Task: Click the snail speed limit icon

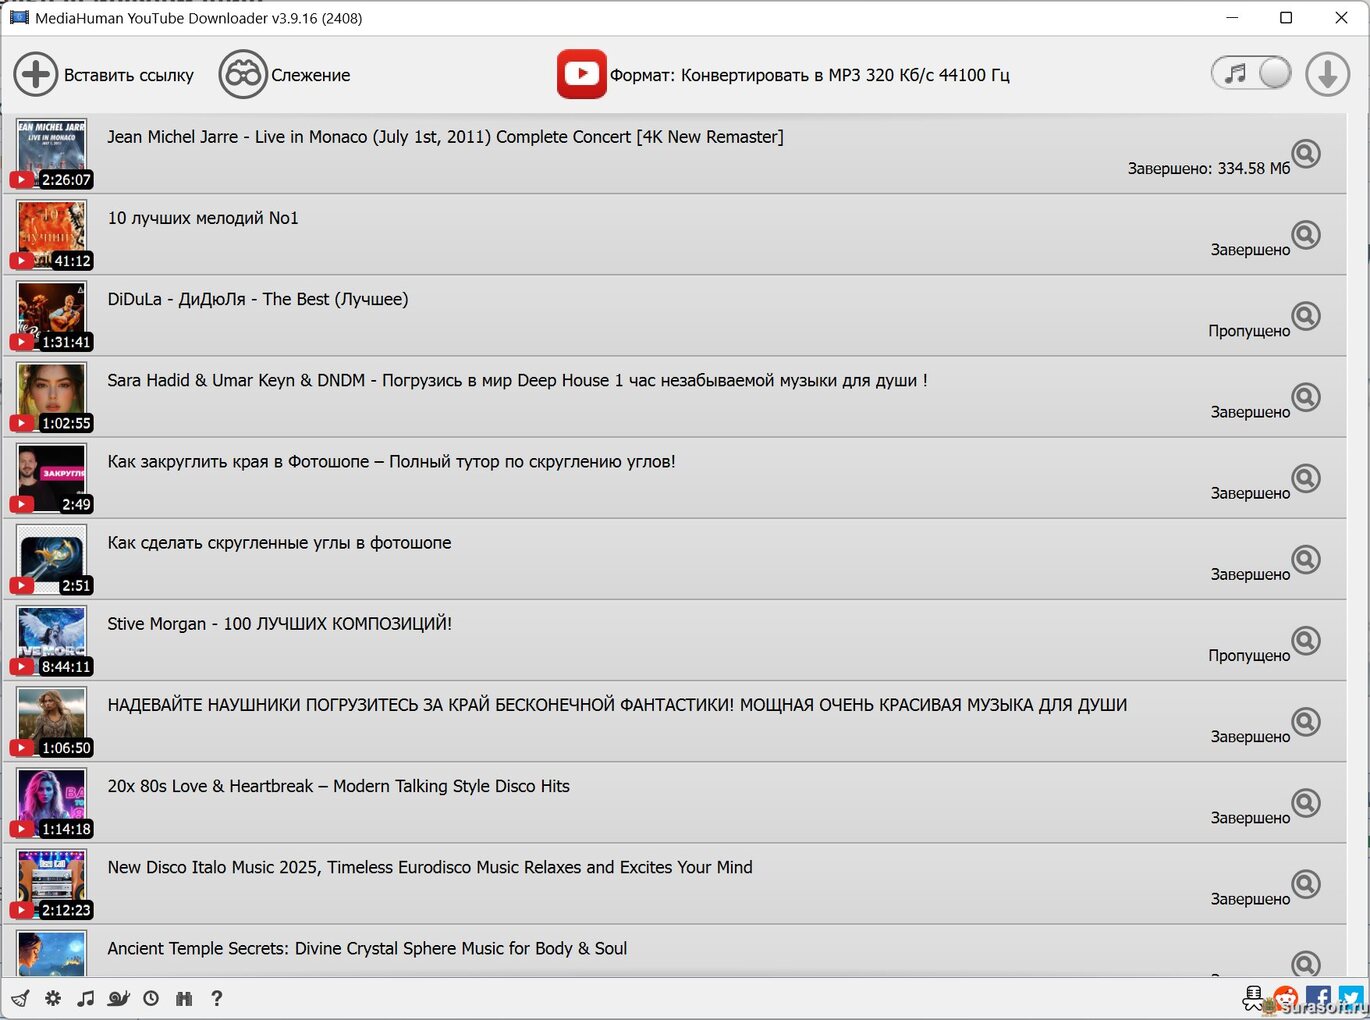Action: pos(119,998)
